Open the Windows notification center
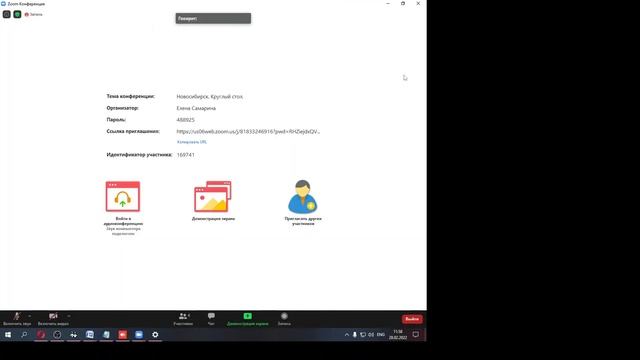 coord(416,335)
